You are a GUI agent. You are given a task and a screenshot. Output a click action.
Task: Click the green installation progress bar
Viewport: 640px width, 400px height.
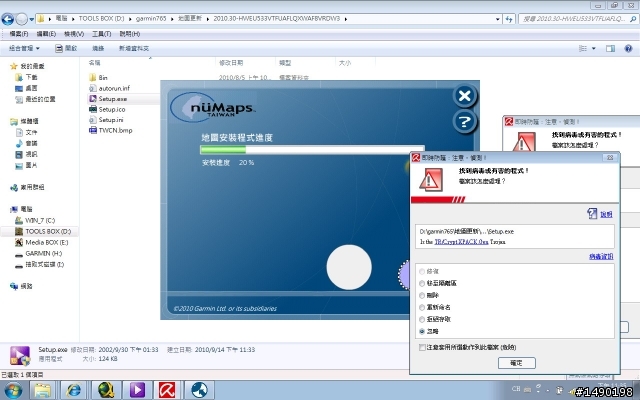(x=312, y=150)
